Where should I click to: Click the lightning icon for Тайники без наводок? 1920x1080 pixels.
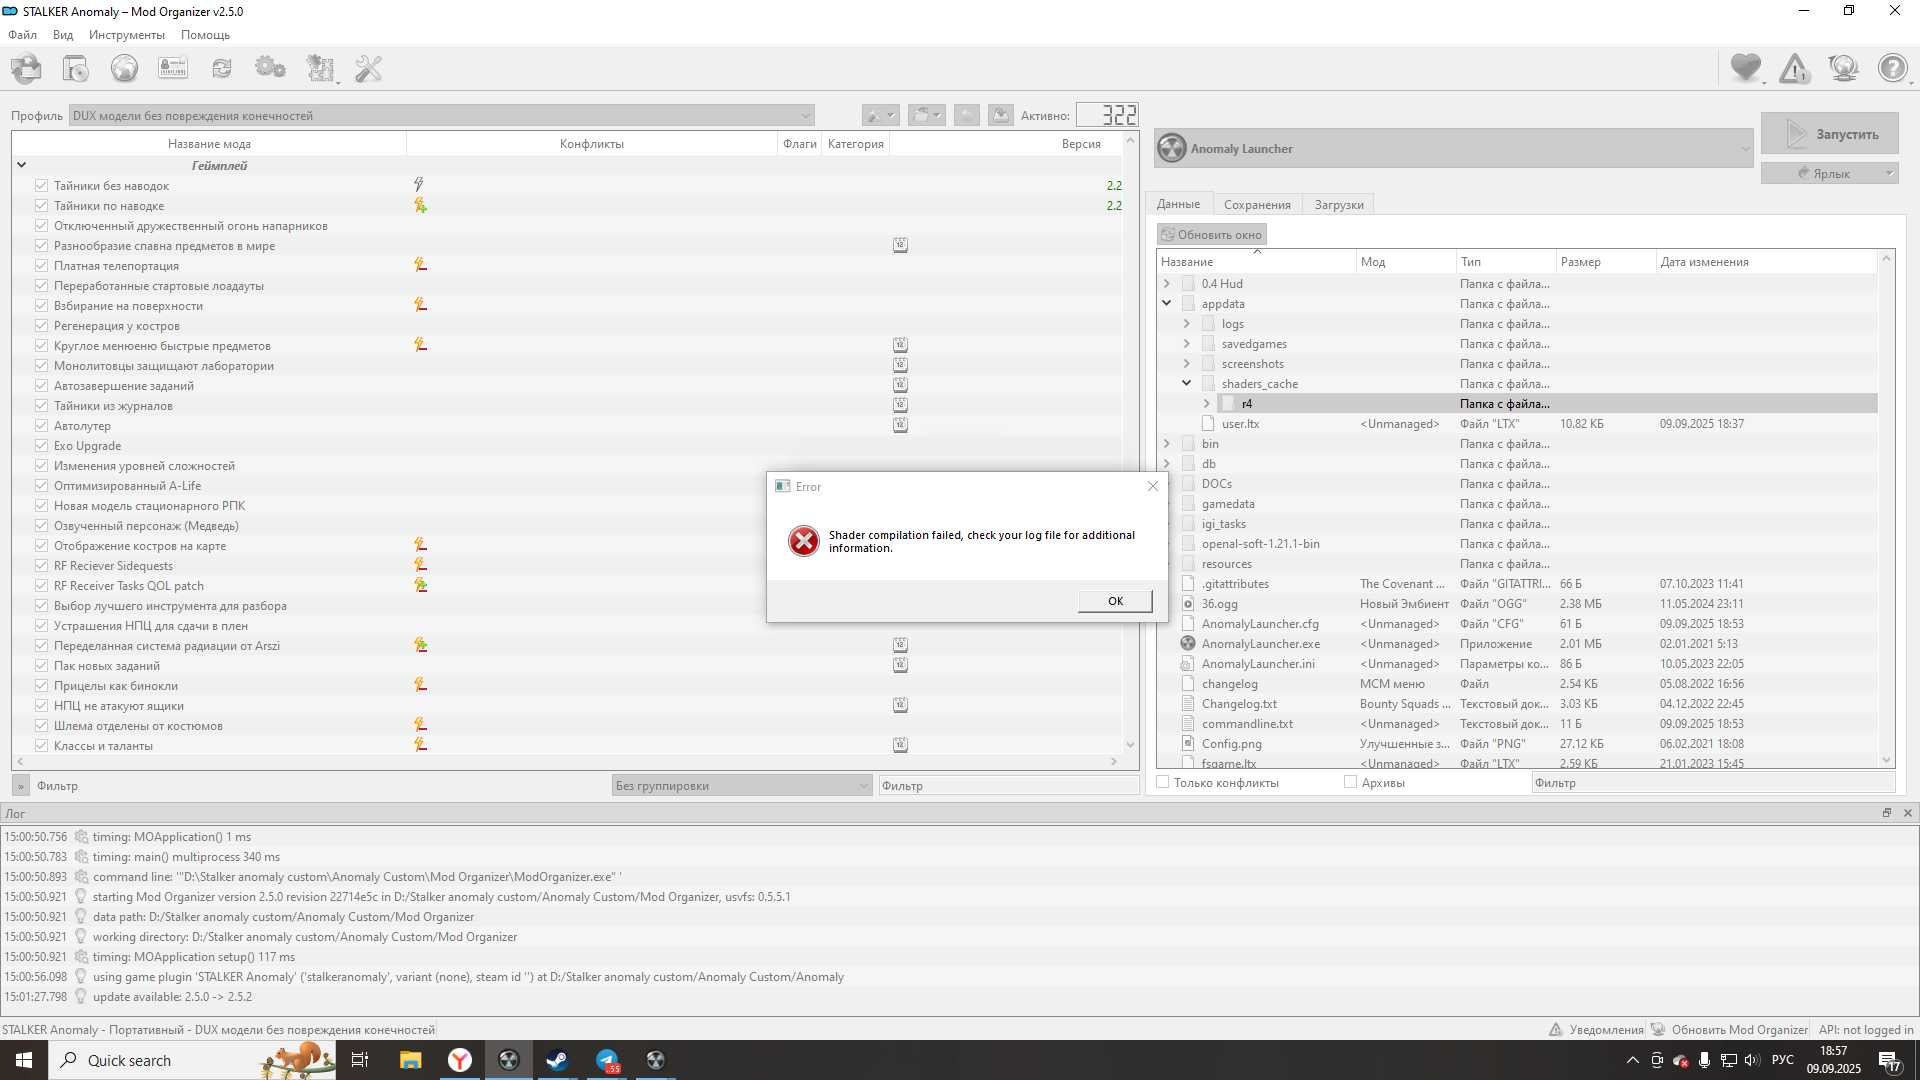point(419,185)
